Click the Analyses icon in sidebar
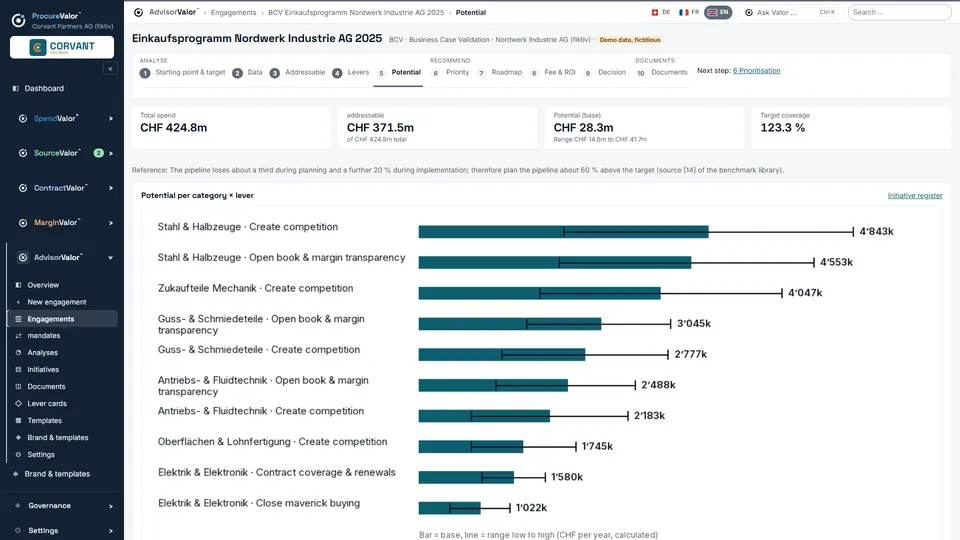Viewport: 960px width, 540px height. point(18,353)
